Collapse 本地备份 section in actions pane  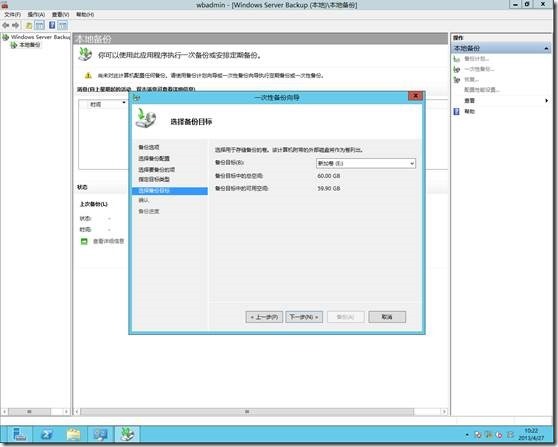tap(546, 48)
